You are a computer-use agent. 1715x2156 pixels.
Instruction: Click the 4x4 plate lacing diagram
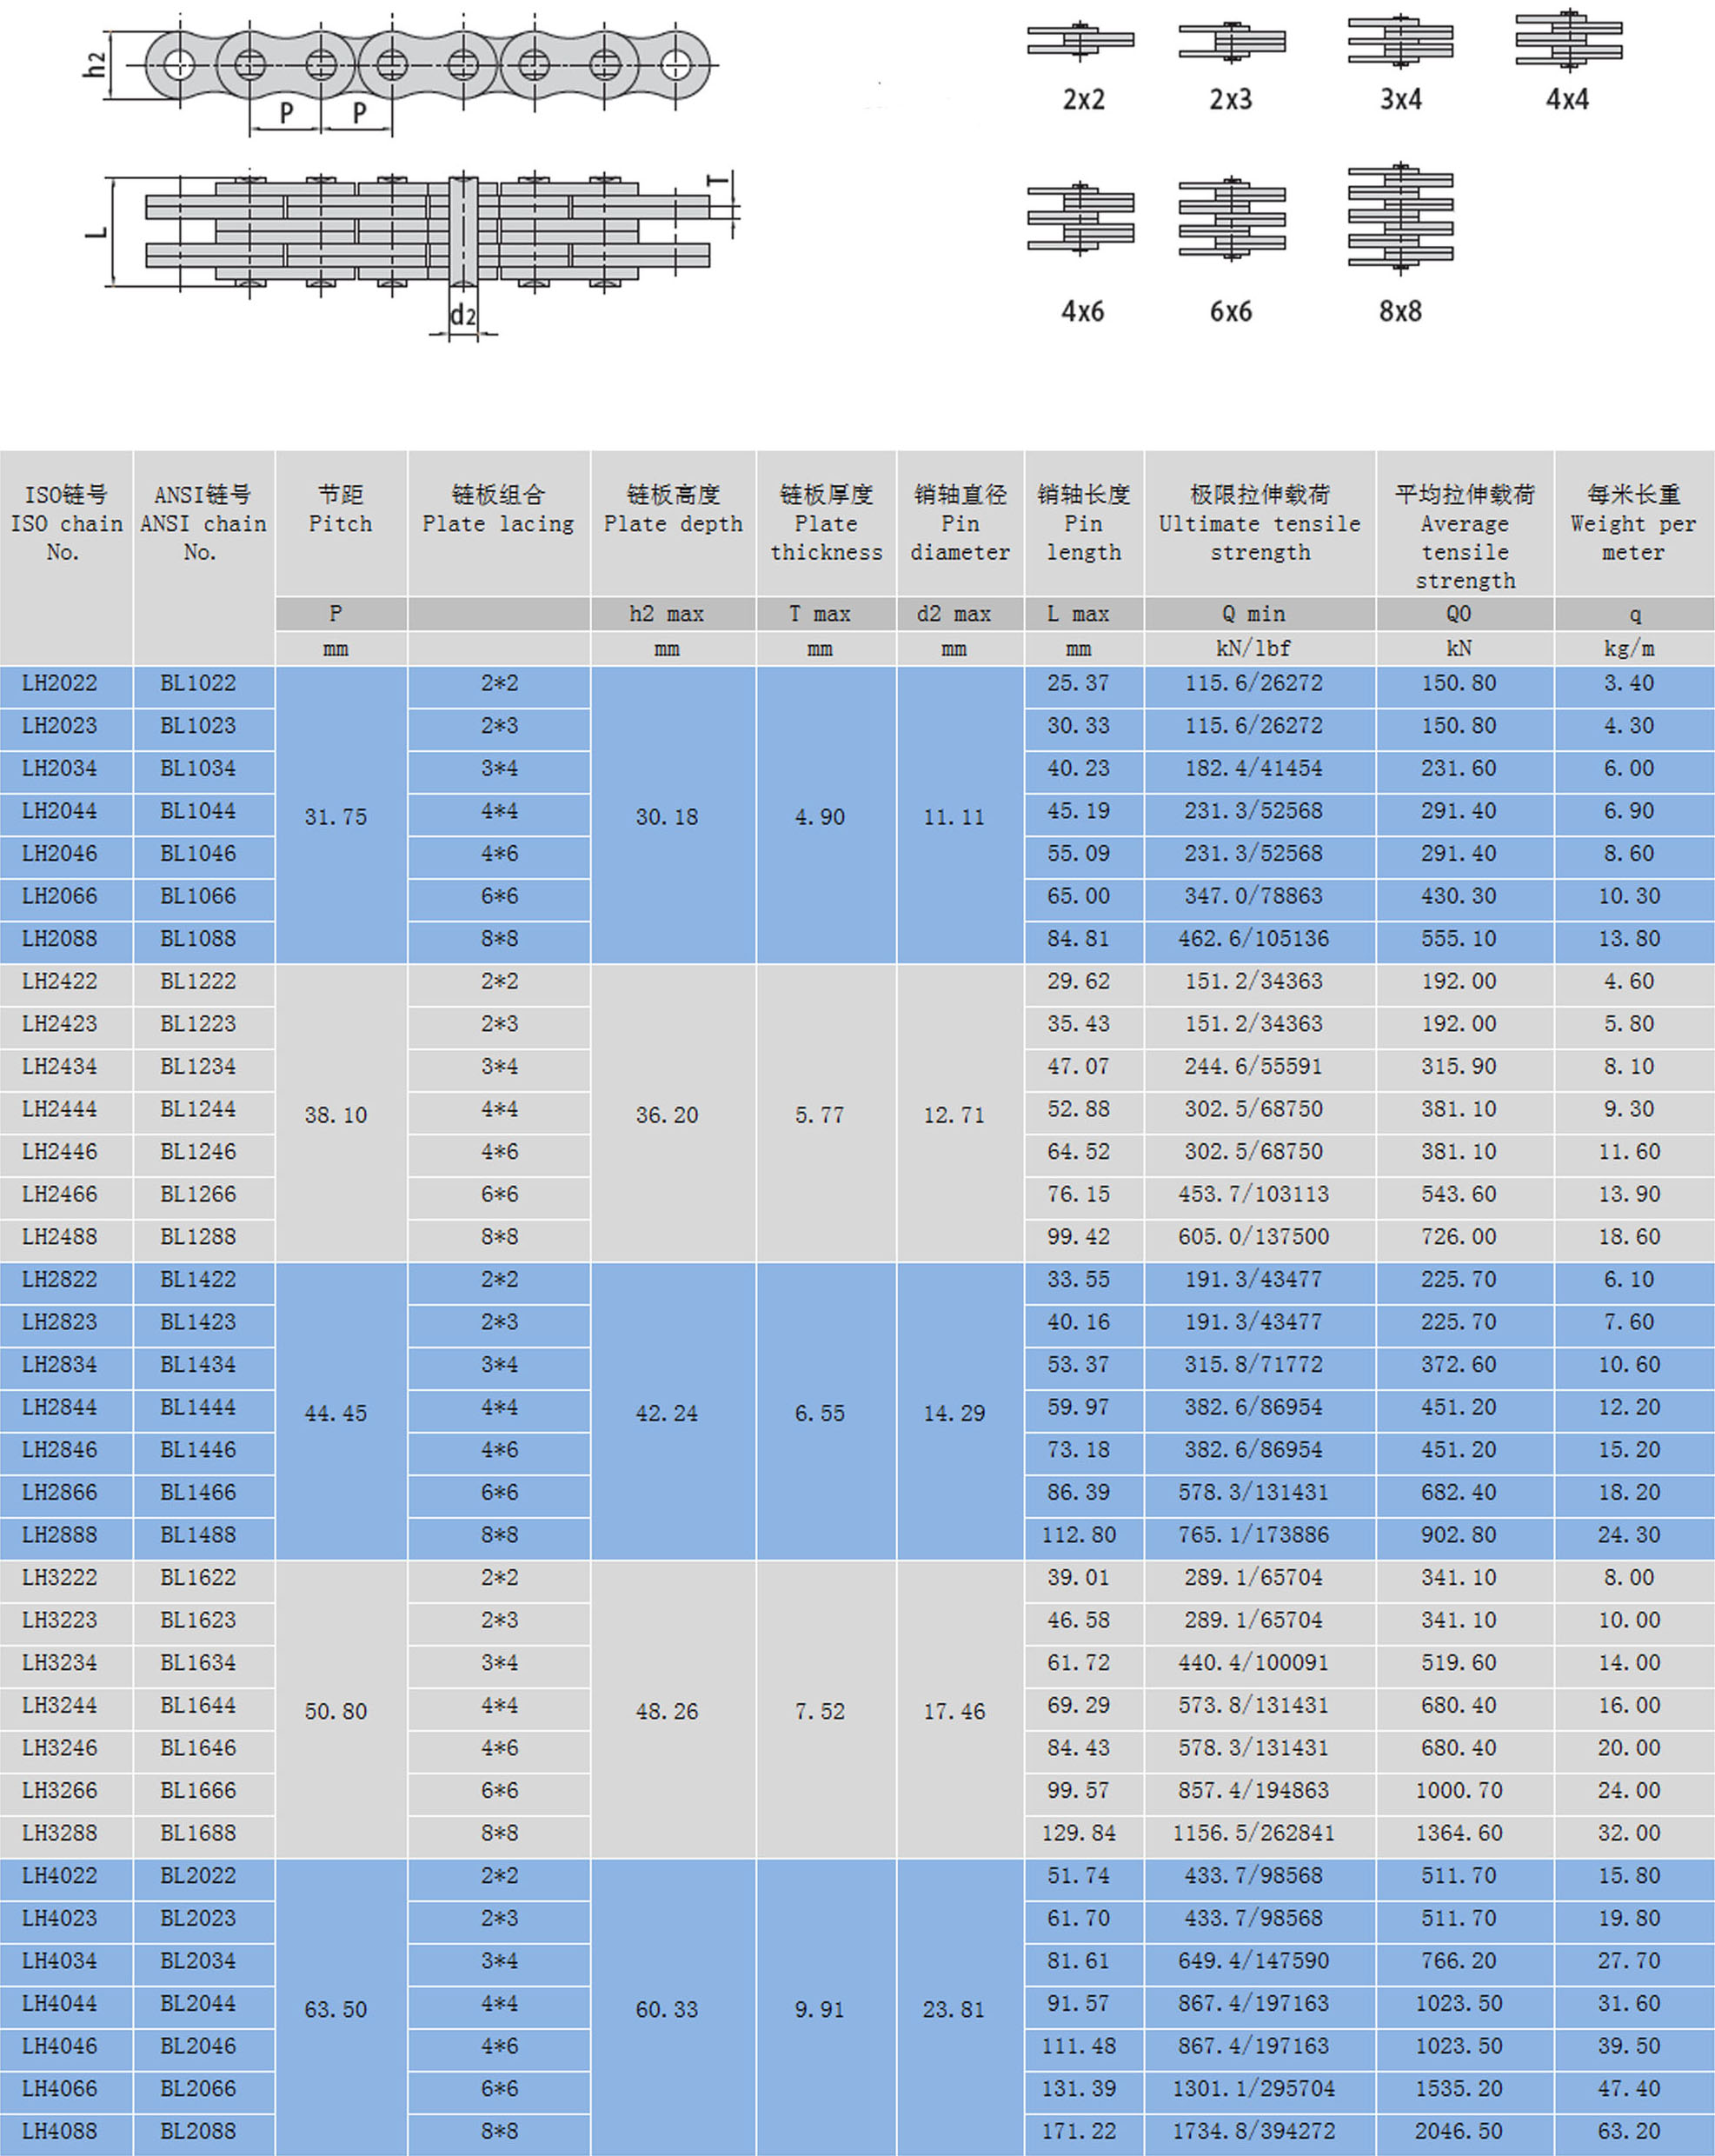pos(1568,41)
